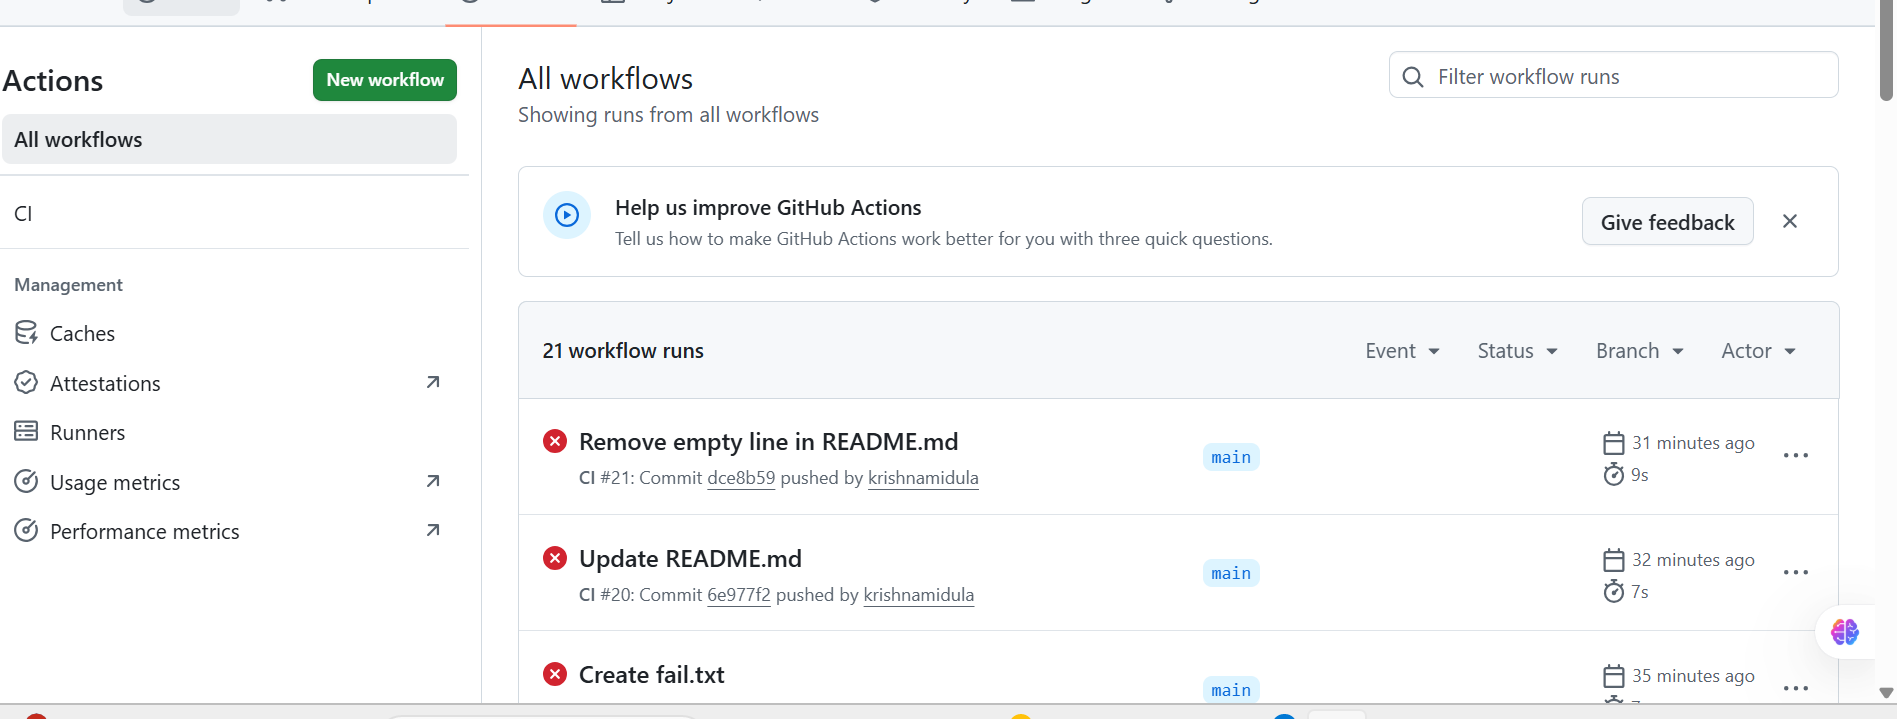Focus the Filter workflow runs field
This screenshot has height=719, width=1897.
point(1613,76)
